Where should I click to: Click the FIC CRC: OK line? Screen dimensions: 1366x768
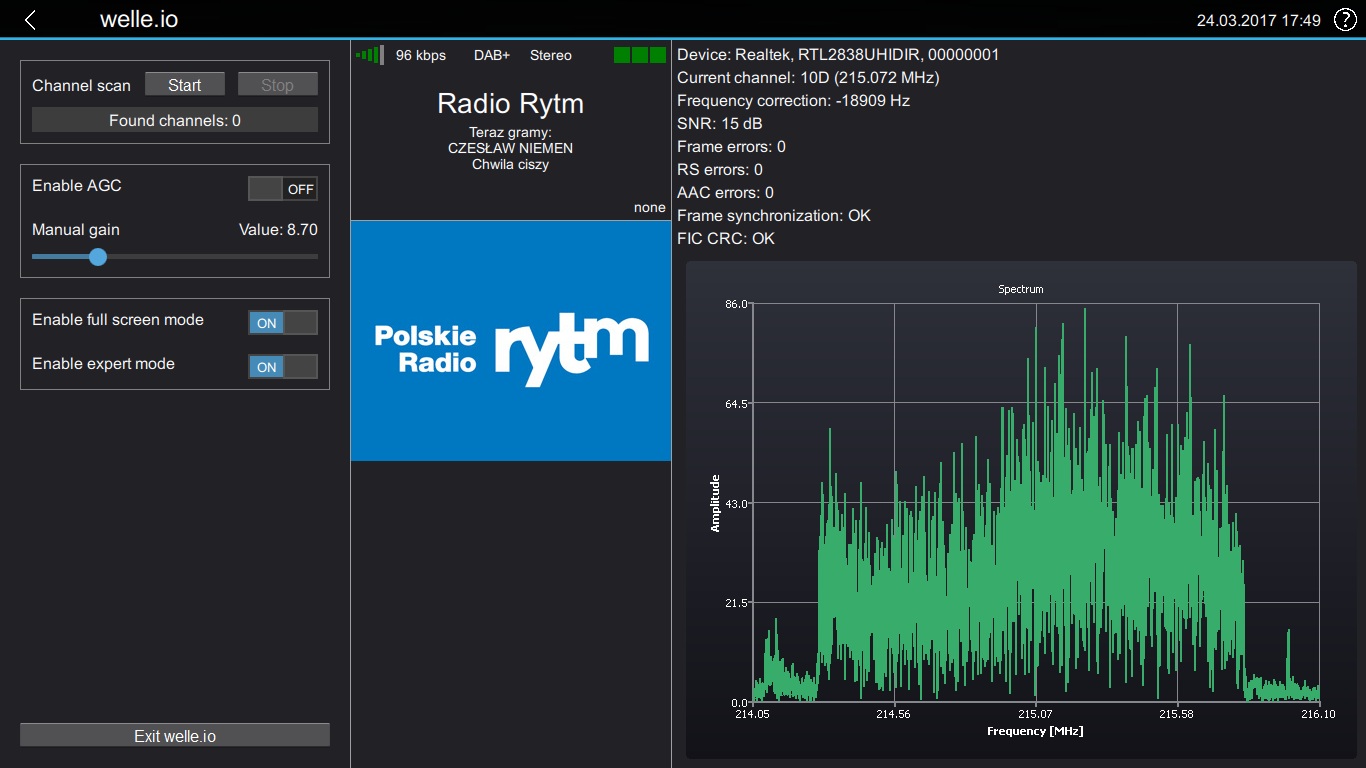tap(726, 238)
